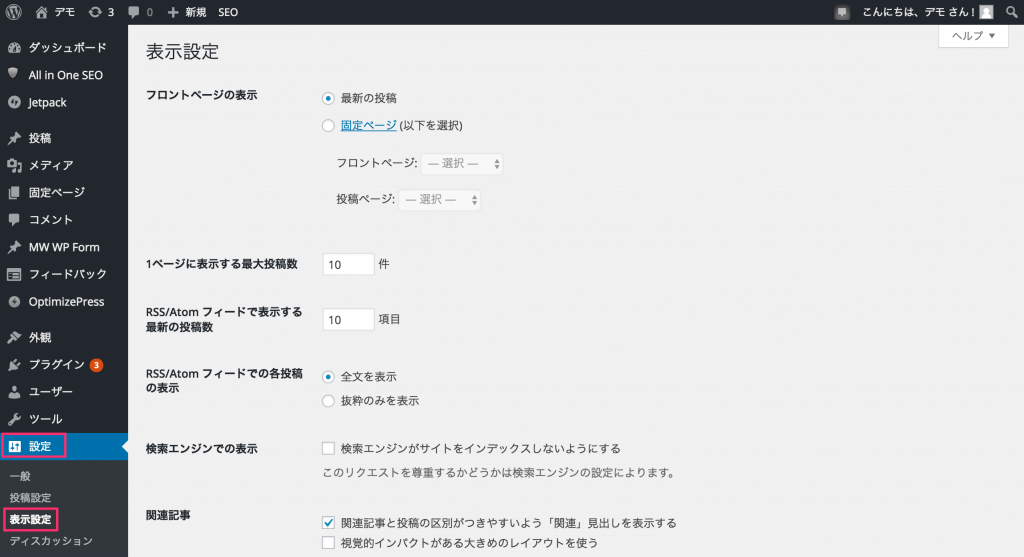
Task: Click the デモ site name link
Action: coord(65,12)
